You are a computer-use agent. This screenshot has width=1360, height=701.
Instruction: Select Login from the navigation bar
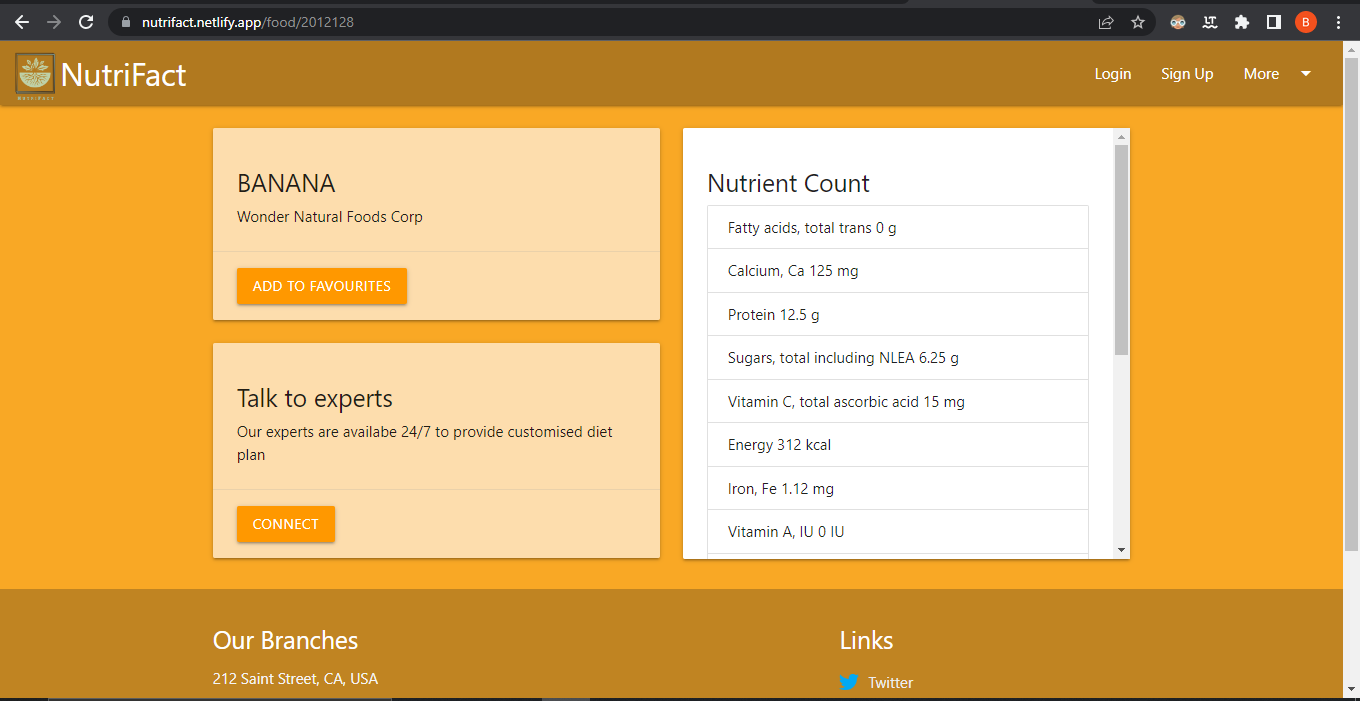click(x=1112, y=73)
